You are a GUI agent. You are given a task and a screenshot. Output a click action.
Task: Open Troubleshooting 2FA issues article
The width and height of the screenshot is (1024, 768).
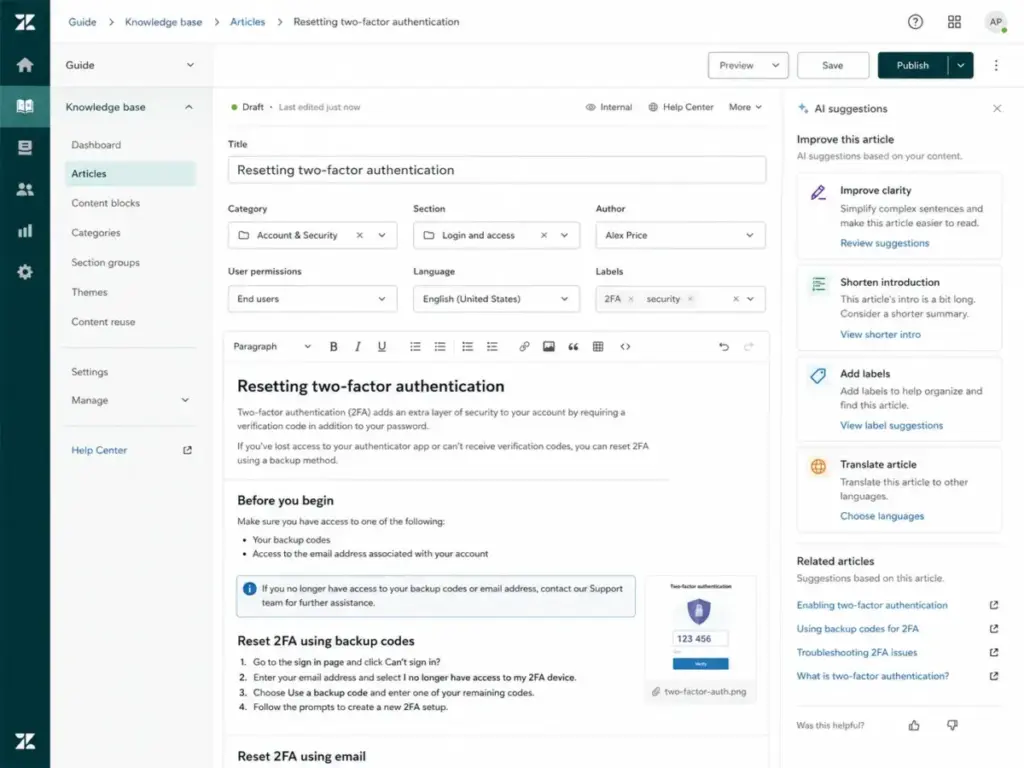tap(857, 652)
